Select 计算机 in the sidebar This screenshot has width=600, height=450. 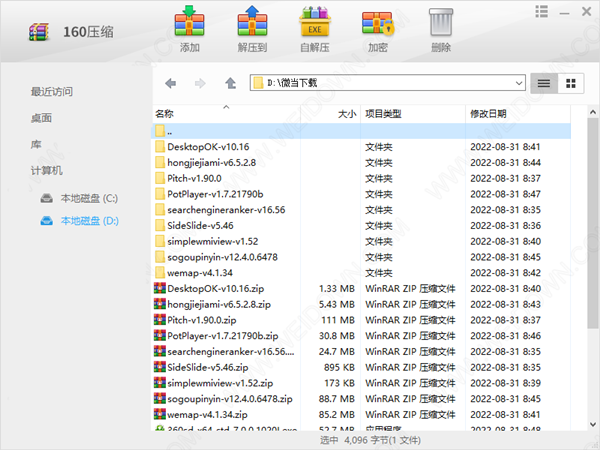(x=46, y=170)
